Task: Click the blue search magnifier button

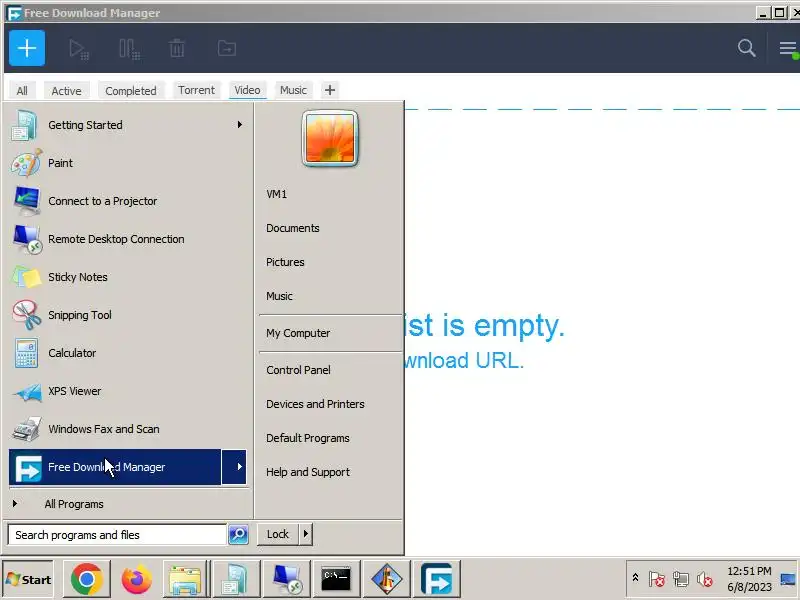Action: 238,535
